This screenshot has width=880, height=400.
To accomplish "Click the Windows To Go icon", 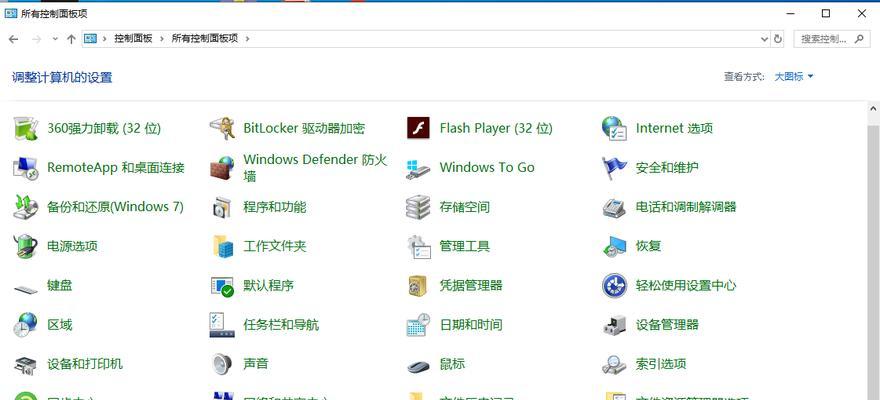I will click(x=418, y=168).
